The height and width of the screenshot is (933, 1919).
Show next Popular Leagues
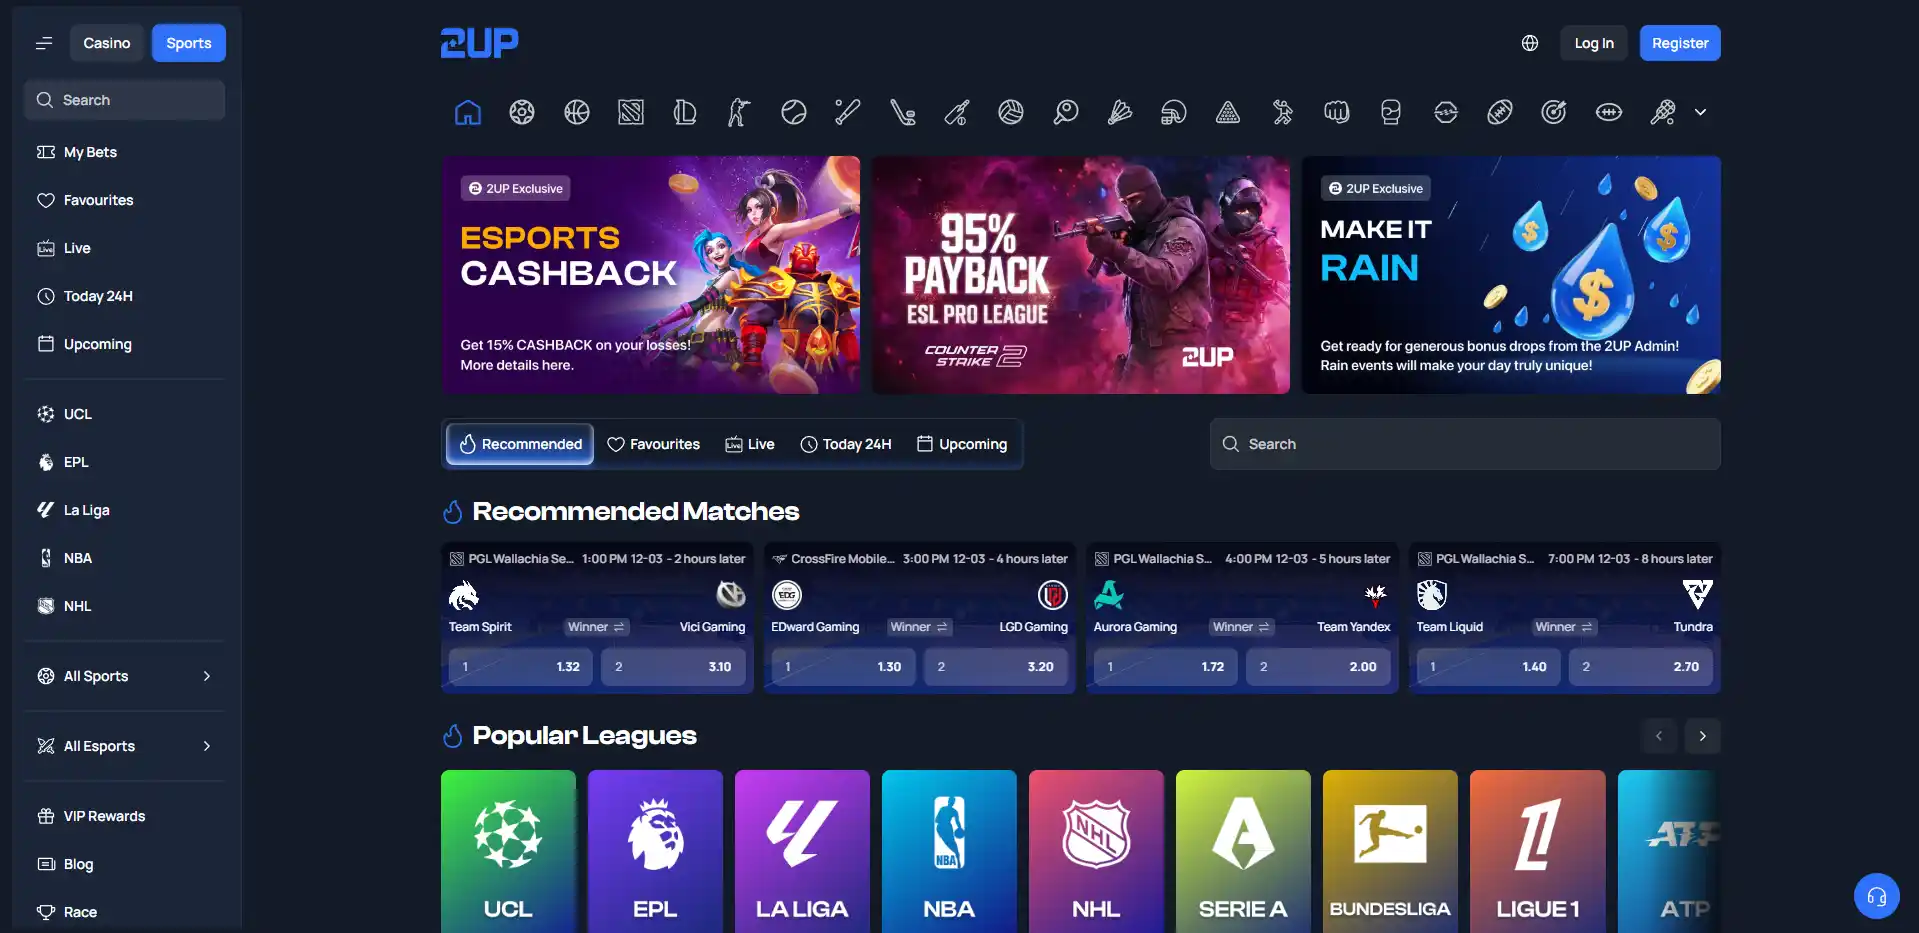click(x=1703, y=736)
